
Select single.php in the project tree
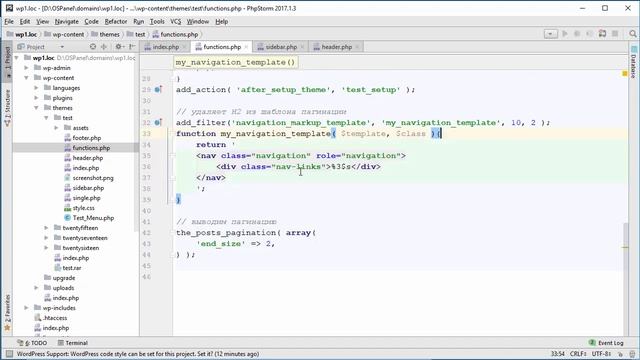(x=82, y=198)
